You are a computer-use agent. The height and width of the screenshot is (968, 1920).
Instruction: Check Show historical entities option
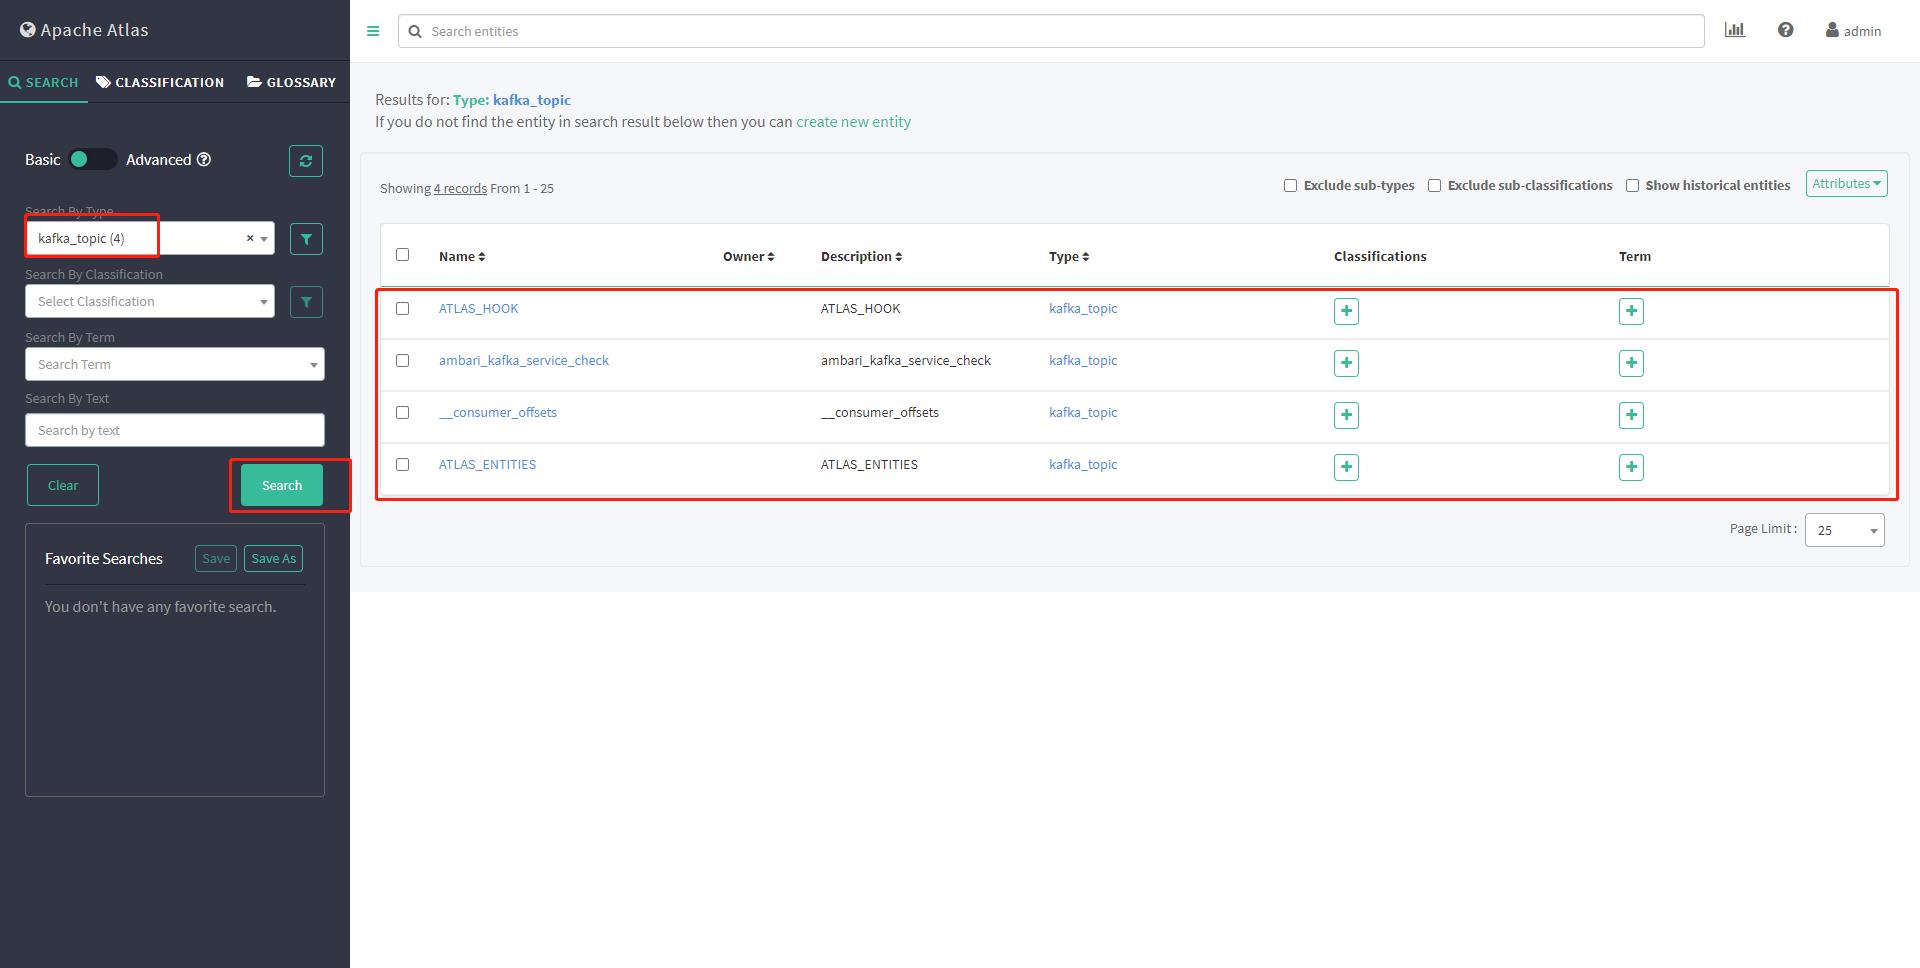tap(1632, 186)
